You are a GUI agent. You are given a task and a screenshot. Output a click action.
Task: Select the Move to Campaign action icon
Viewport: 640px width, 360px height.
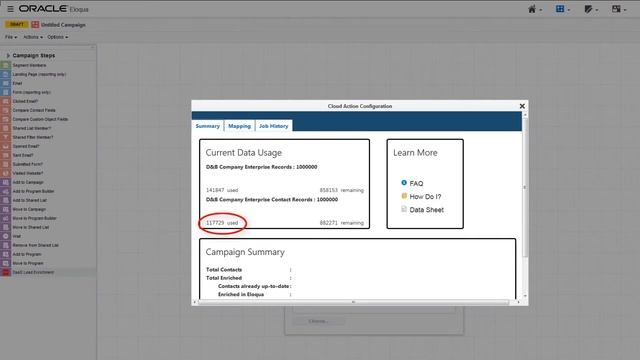point(6,209)
